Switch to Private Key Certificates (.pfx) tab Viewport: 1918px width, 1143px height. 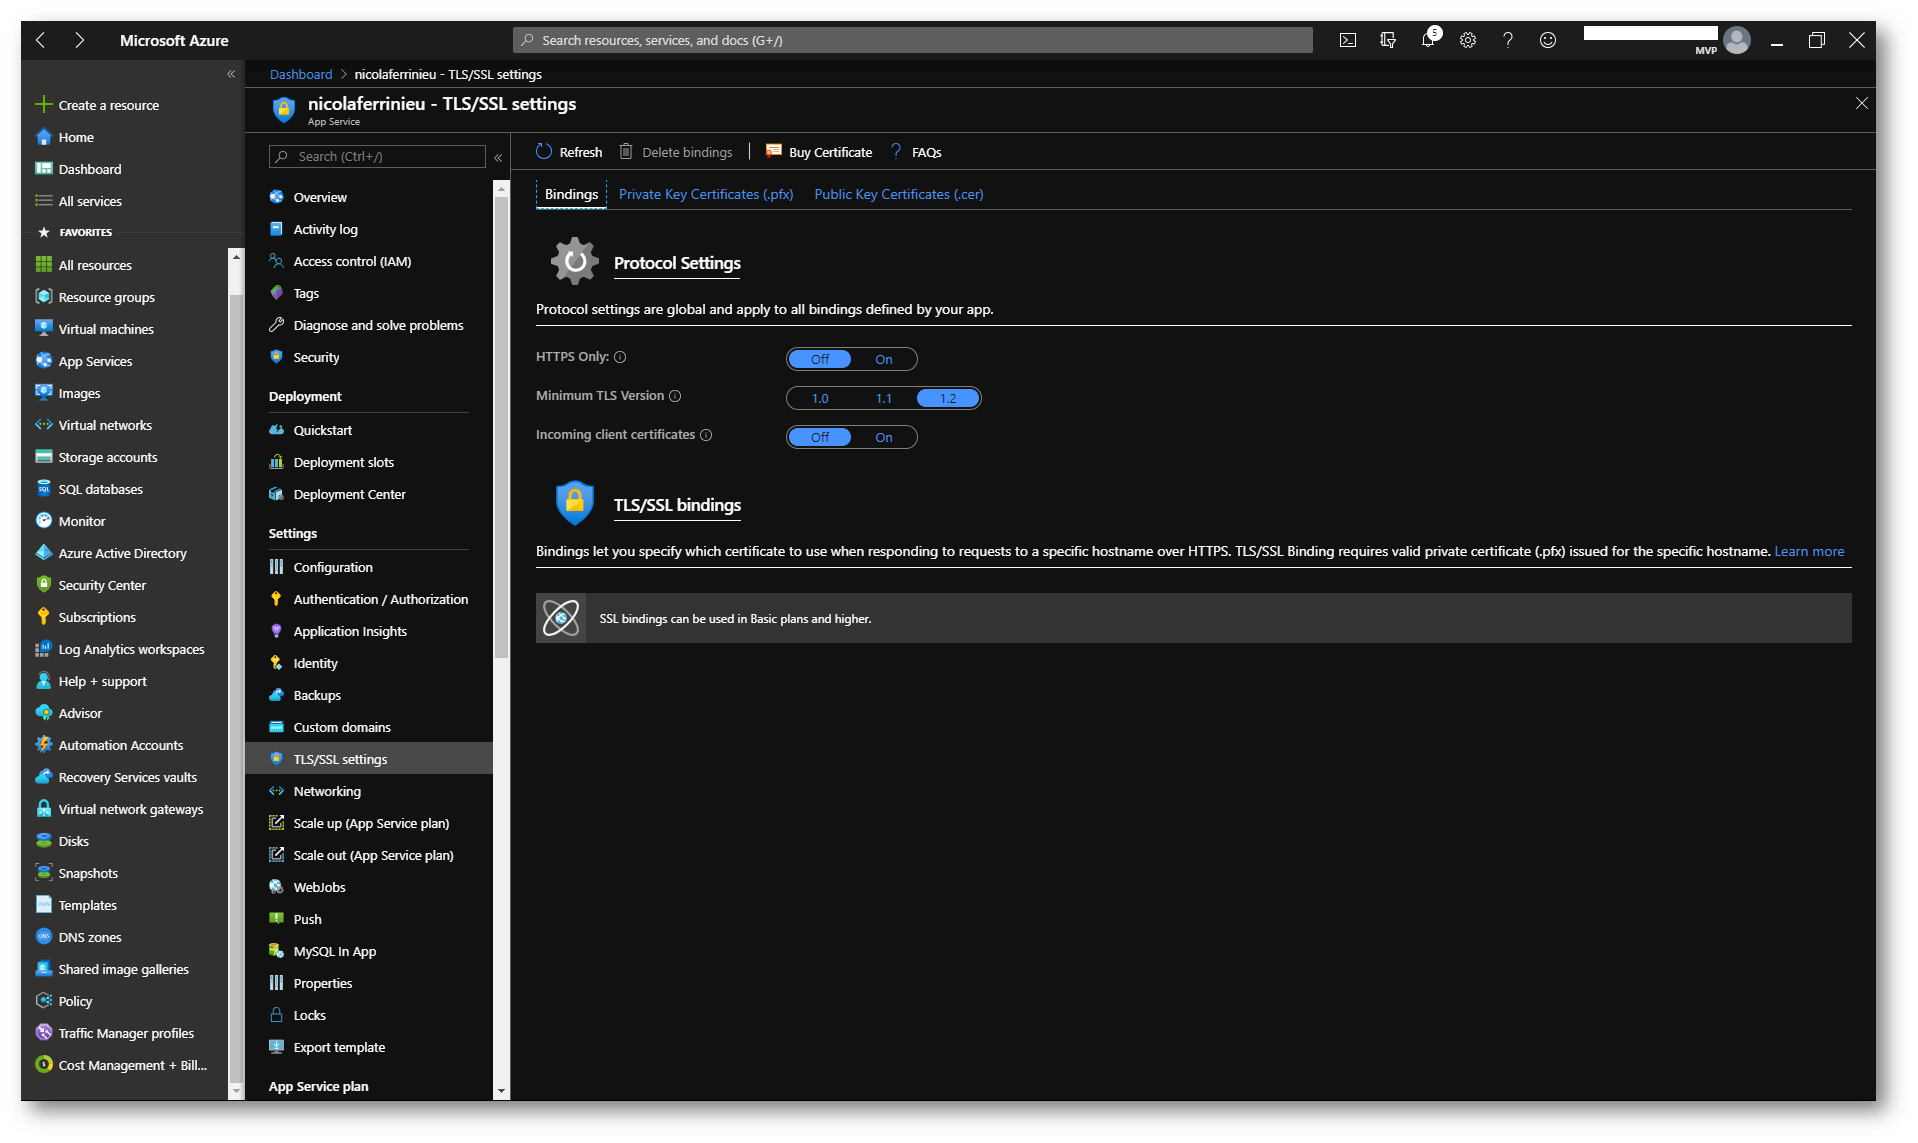click(706, 194)
